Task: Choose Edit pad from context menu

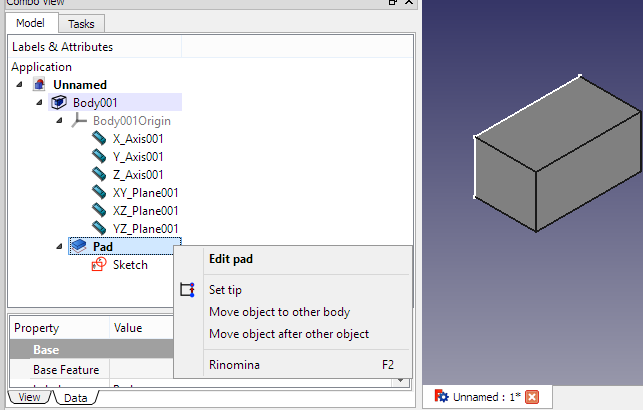Action: [x=231, y=259]
